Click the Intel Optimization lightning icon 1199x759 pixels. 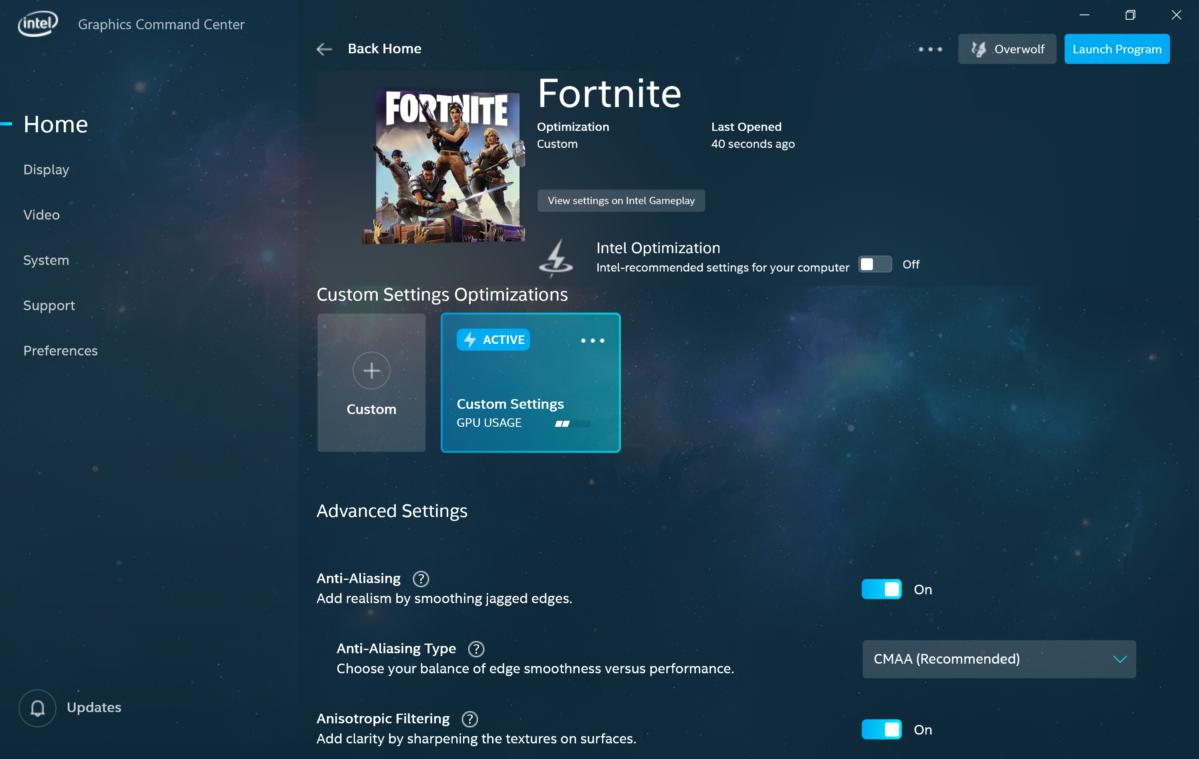pyautogui.click(x=556, y=257)
